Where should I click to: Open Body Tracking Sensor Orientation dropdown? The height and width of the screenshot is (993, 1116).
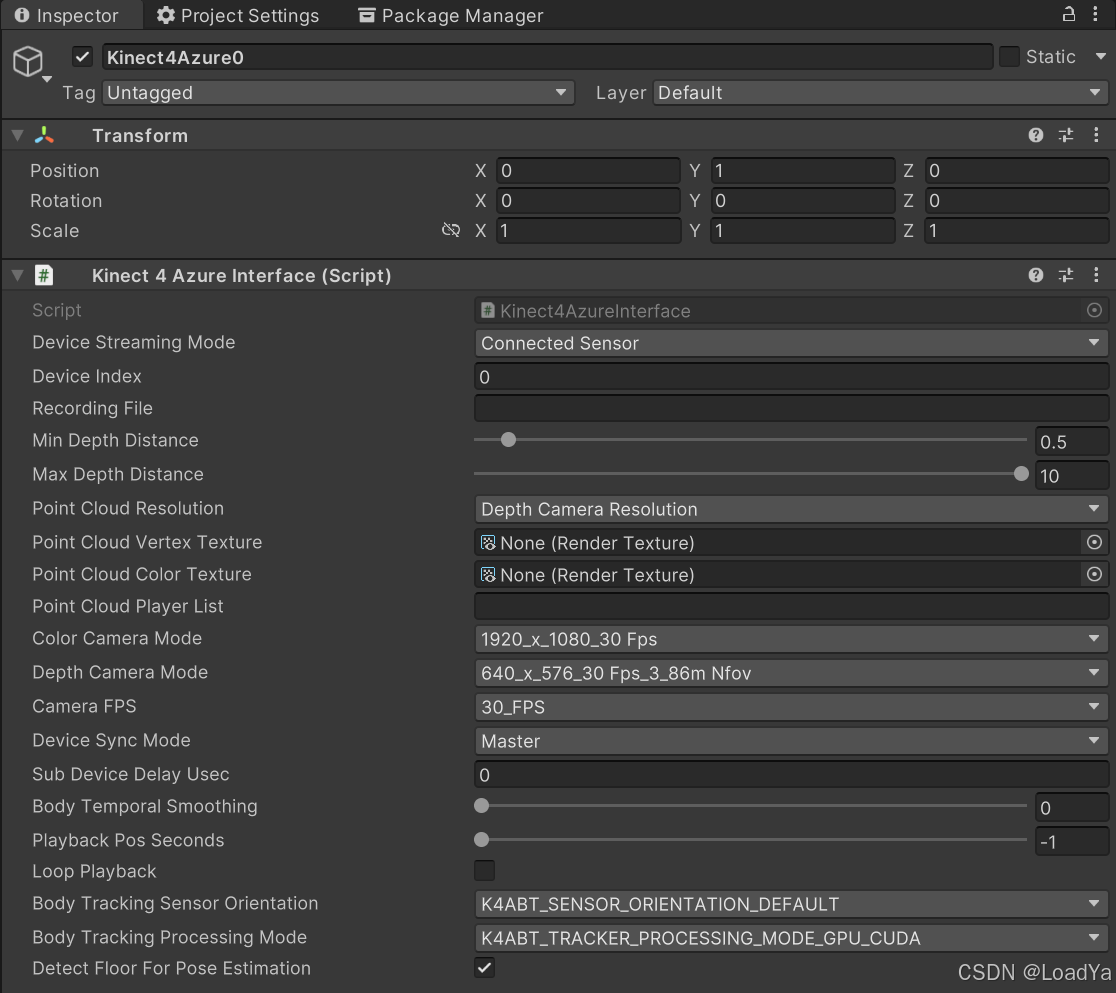pyautogui.click(x=791, y=904)
